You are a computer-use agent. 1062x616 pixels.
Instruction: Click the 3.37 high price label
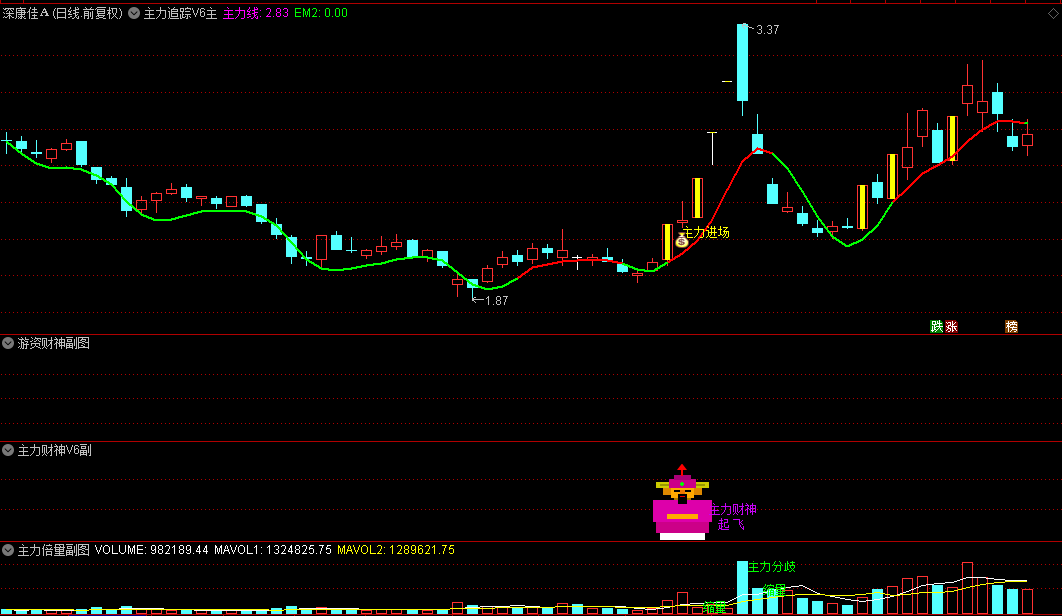click(x=767, y=30)
